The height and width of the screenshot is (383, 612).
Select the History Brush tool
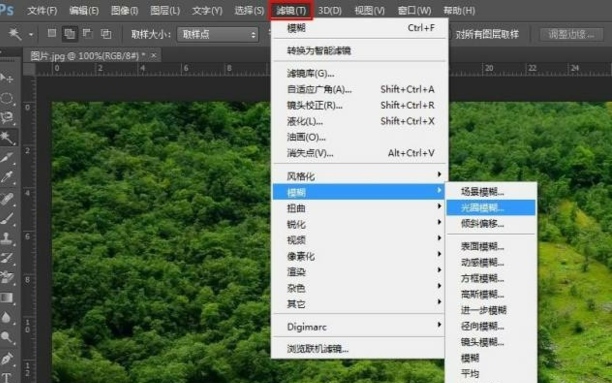point(7,258)
